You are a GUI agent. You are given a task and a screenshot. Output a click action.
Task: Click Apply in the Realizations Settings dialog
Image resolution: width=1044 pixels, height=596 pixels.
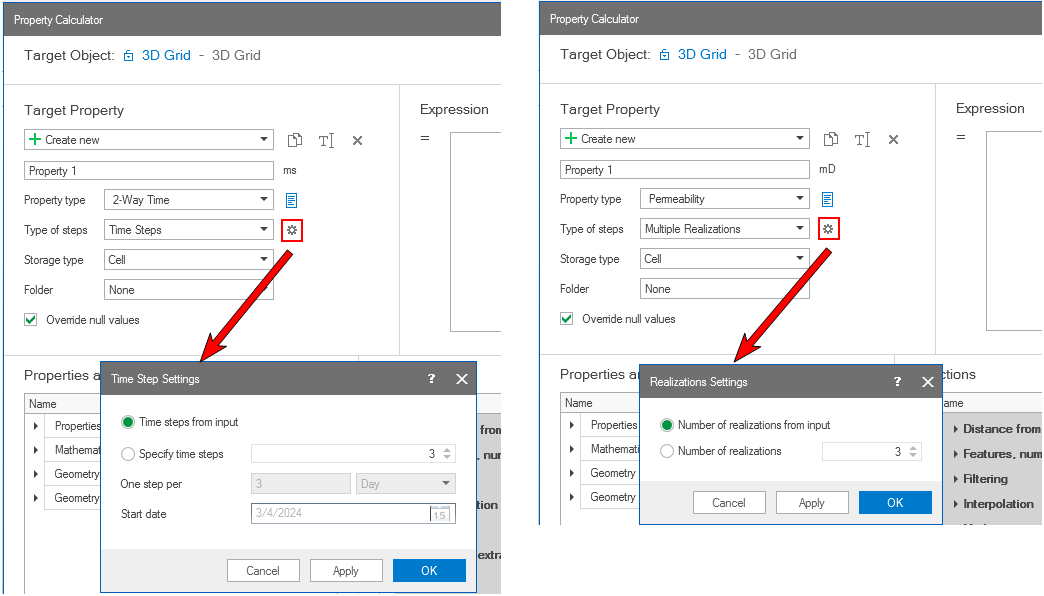(812, 503)
